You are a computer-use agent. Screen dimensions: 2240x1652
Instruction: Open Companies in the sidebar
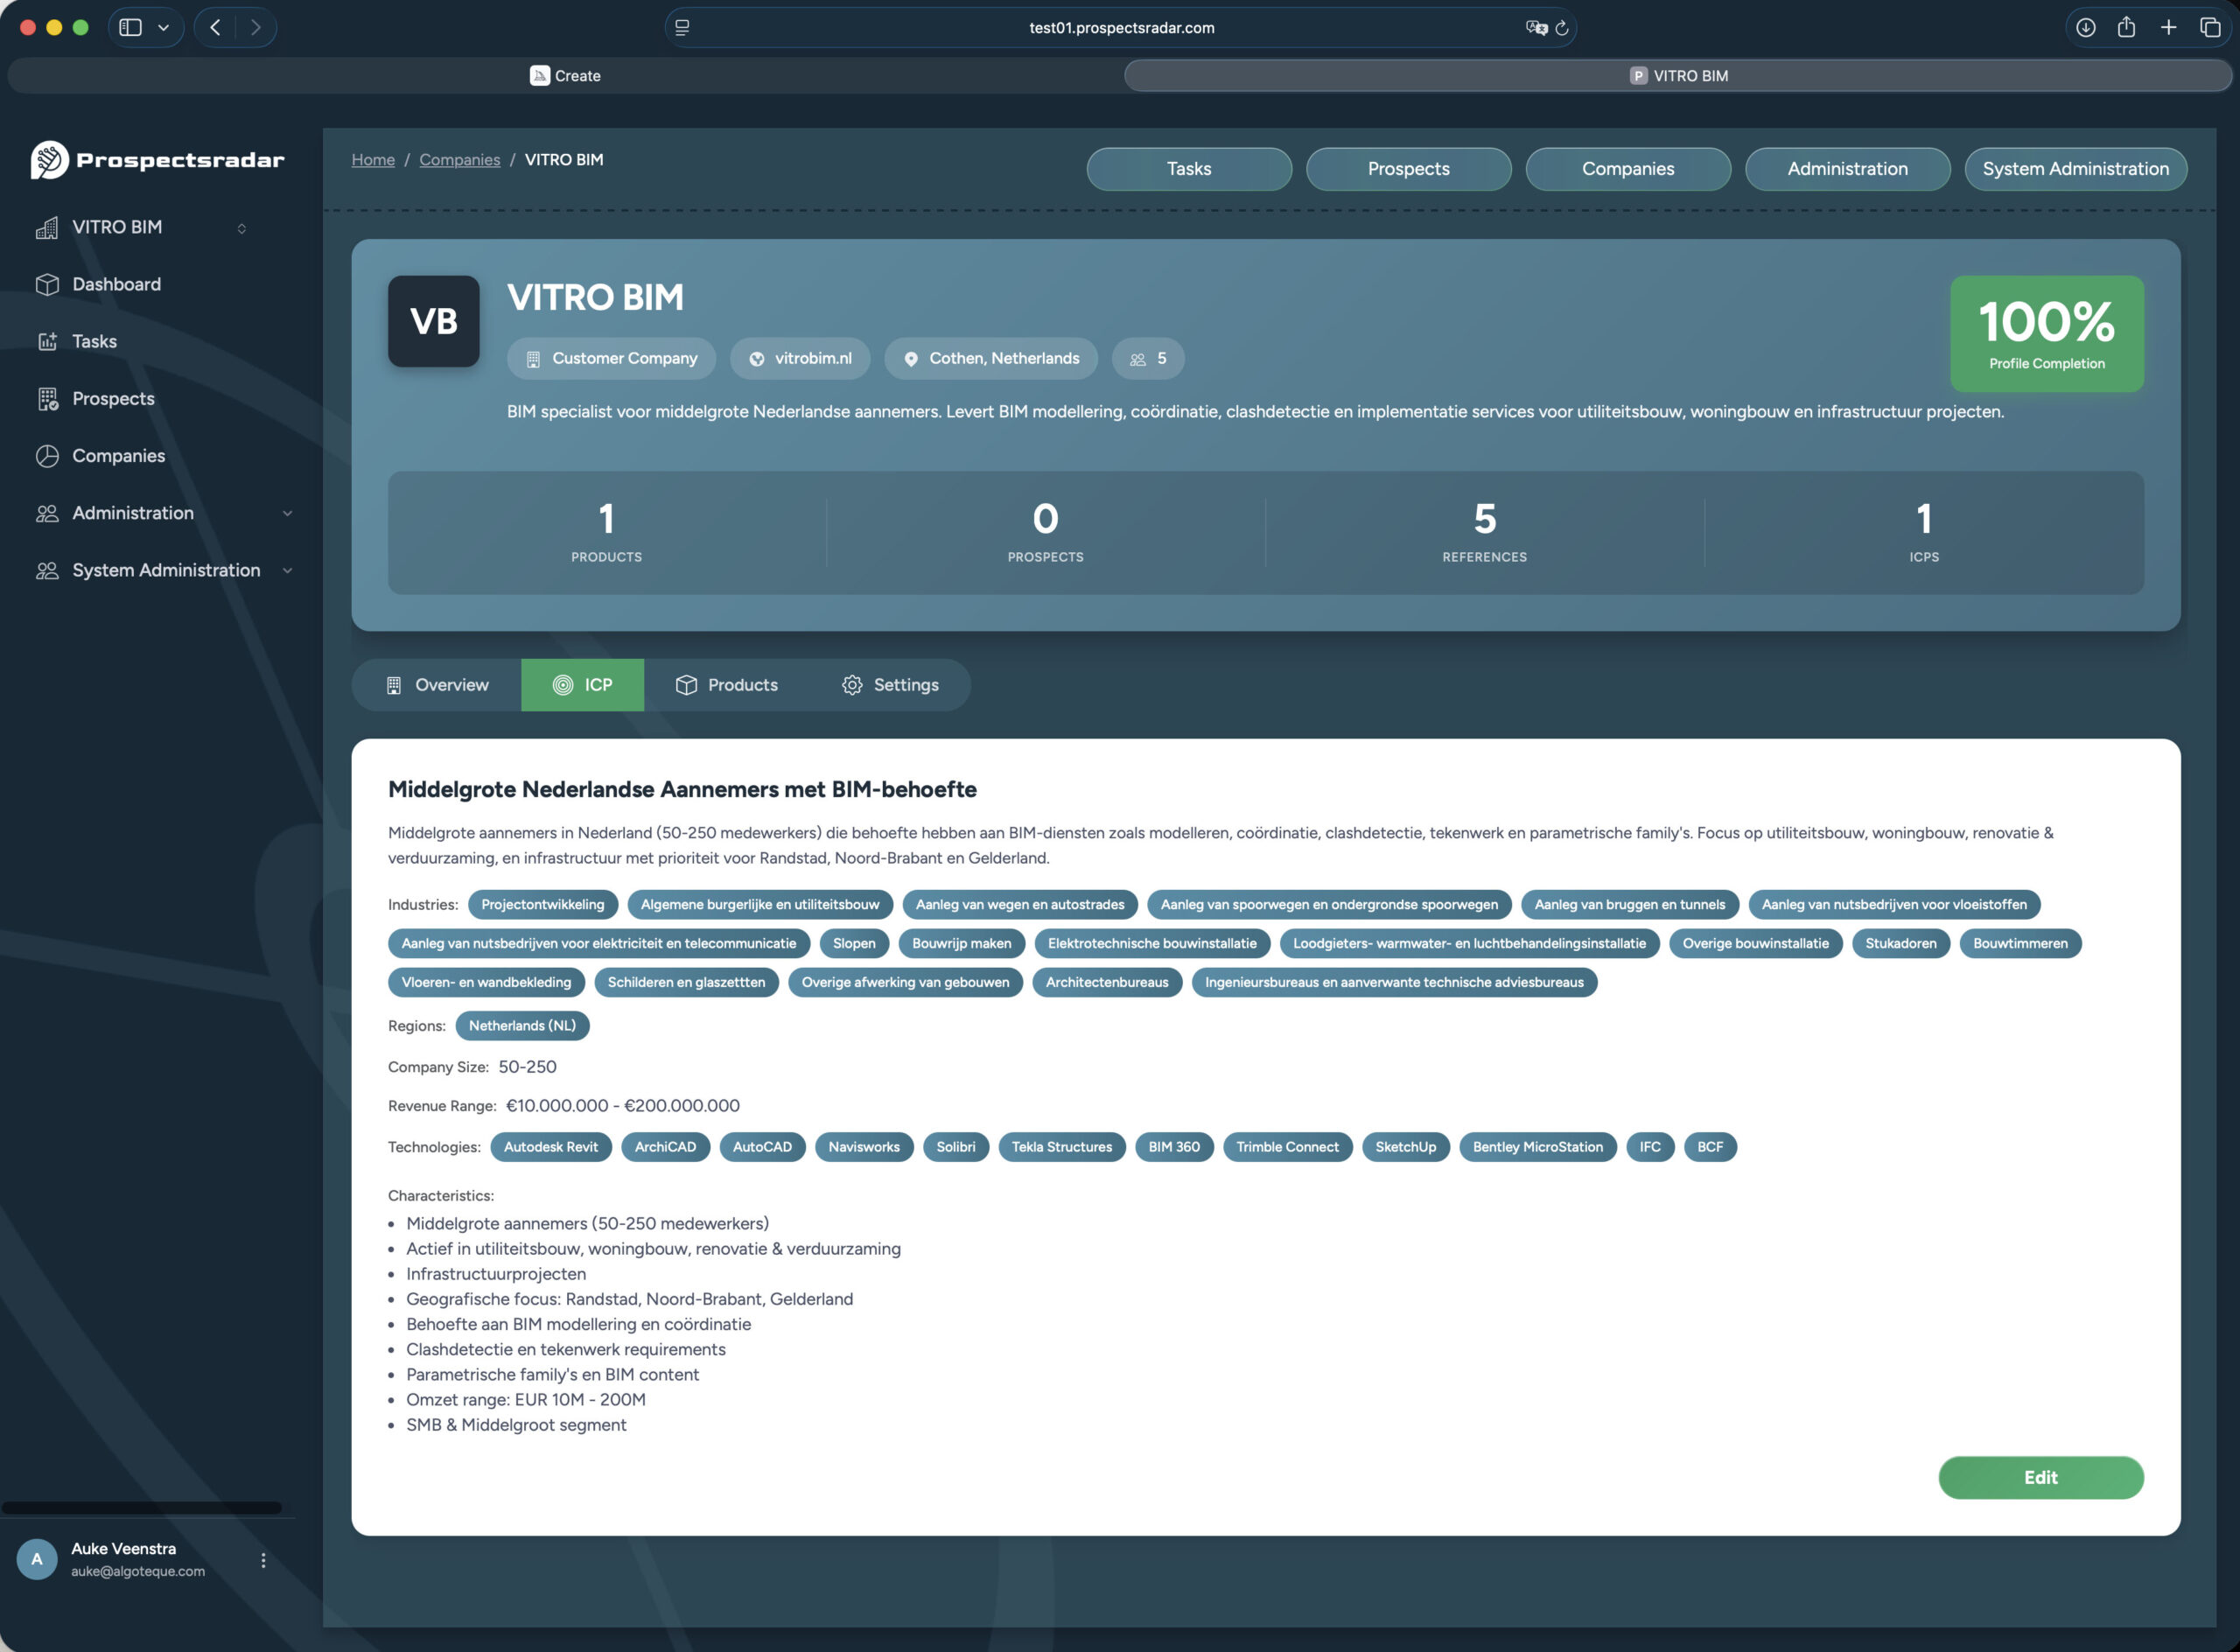(x=120, y=455)
